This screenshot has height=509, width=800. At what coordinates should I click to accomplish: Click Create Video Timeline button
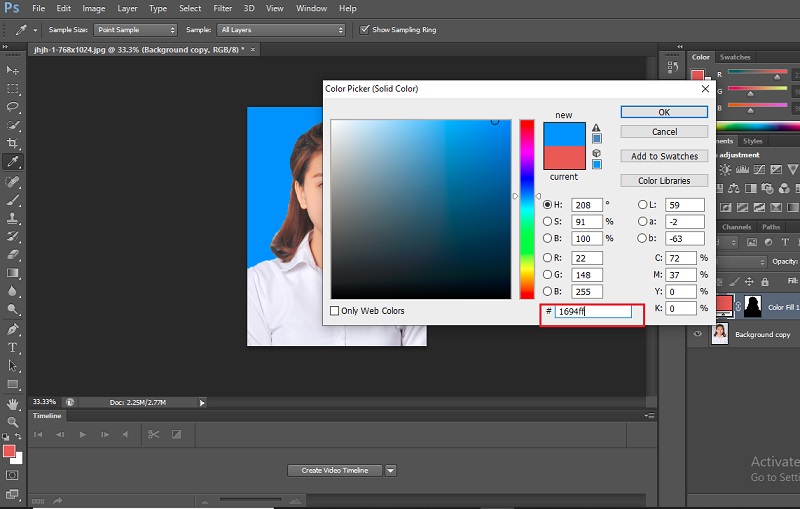point(335,470)
